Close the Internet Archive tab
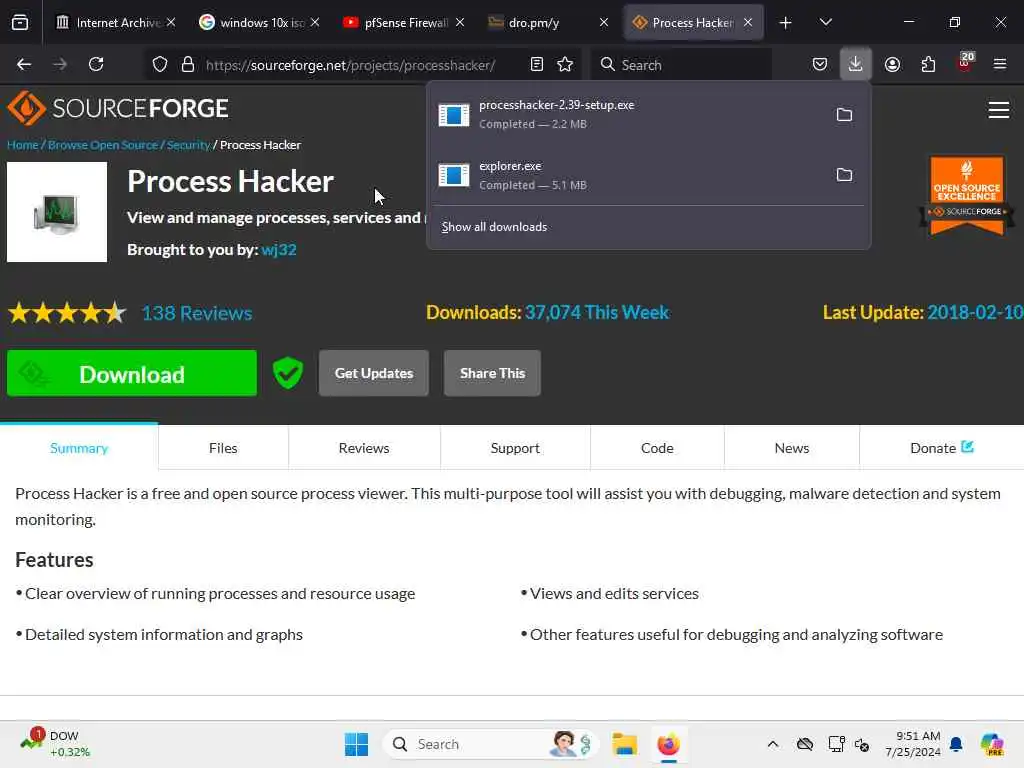 [171, 23]
